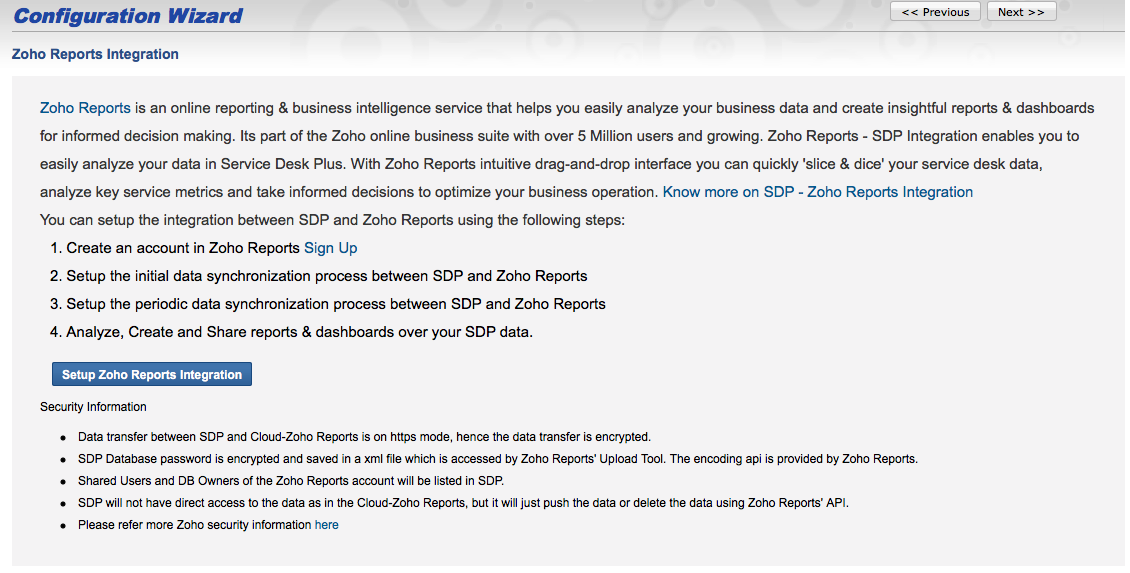Viewport: 1130px width, 573px height.
Task: Click the Shared Users and DB Owners bullet
Action: pyautogui.click(x=290, y=481)
